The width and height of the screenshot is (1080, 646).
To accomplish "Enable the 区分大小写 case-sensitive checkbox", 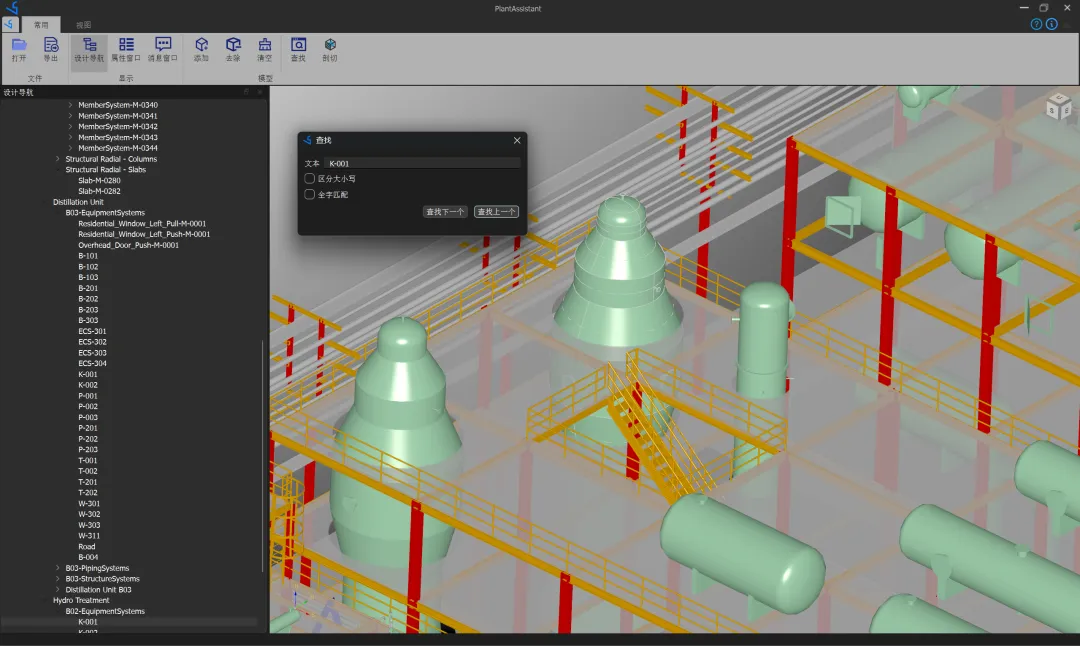I will [x=310, y=178].
